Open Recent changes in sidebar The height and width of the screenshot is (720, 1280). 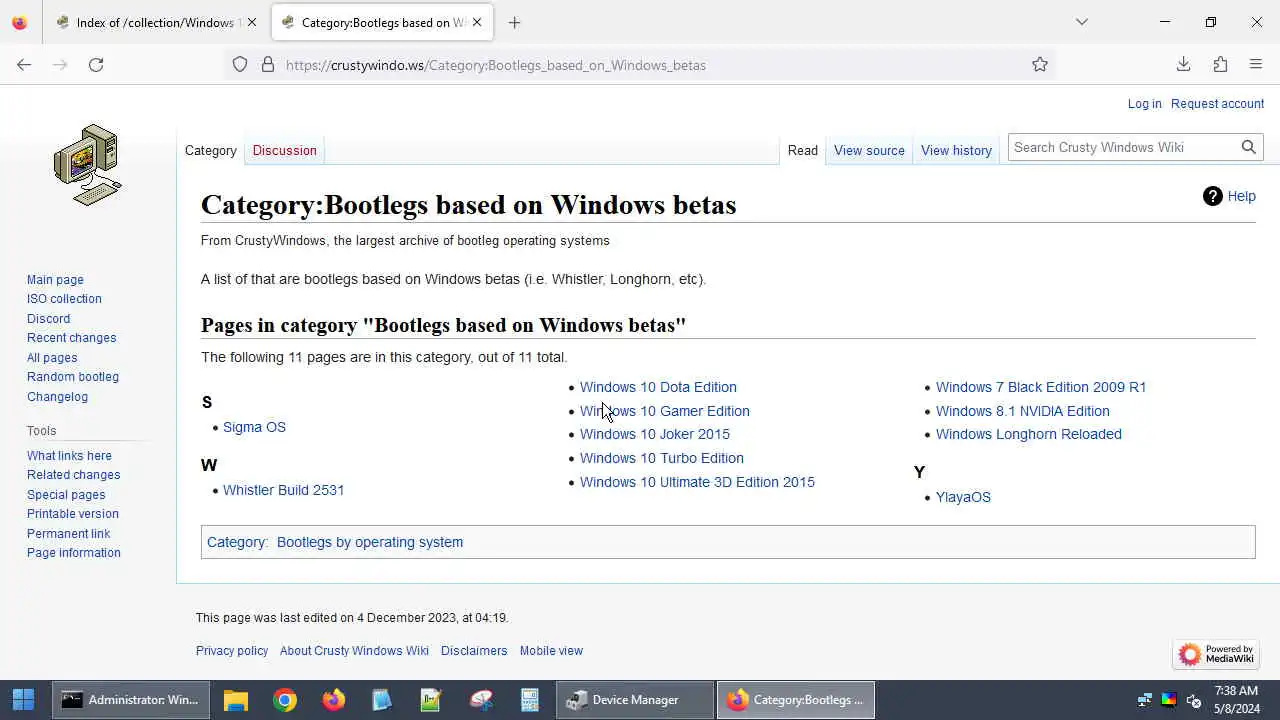tap(71, 338)
